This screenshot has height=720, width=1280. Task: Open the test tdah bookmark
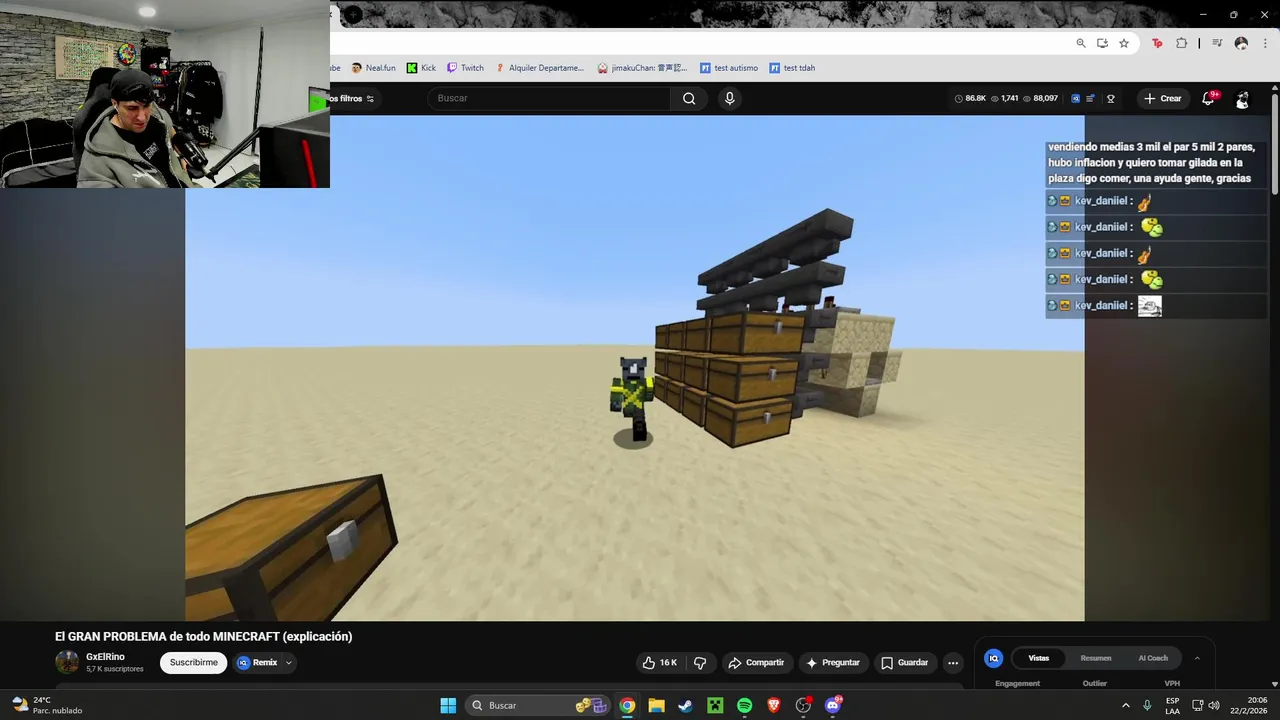(x=792, y=68)
